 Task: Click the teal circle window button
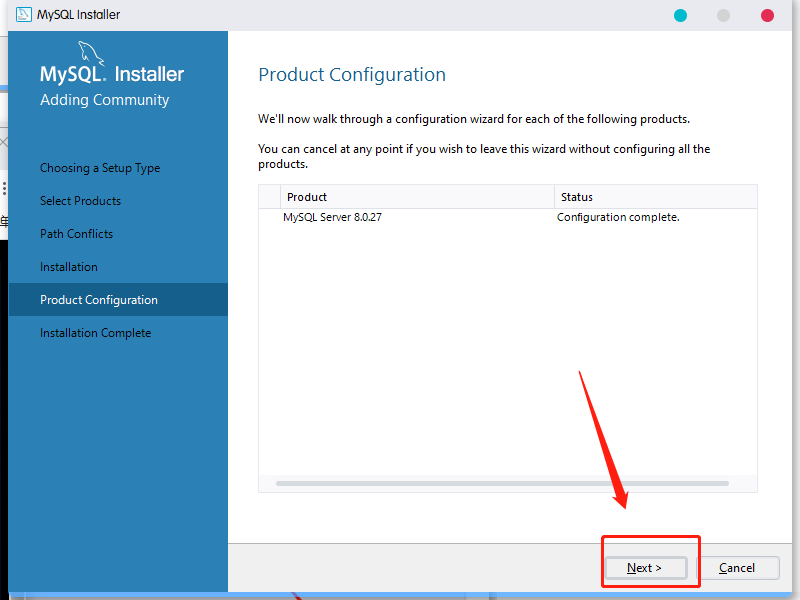(x=680, y=15)
